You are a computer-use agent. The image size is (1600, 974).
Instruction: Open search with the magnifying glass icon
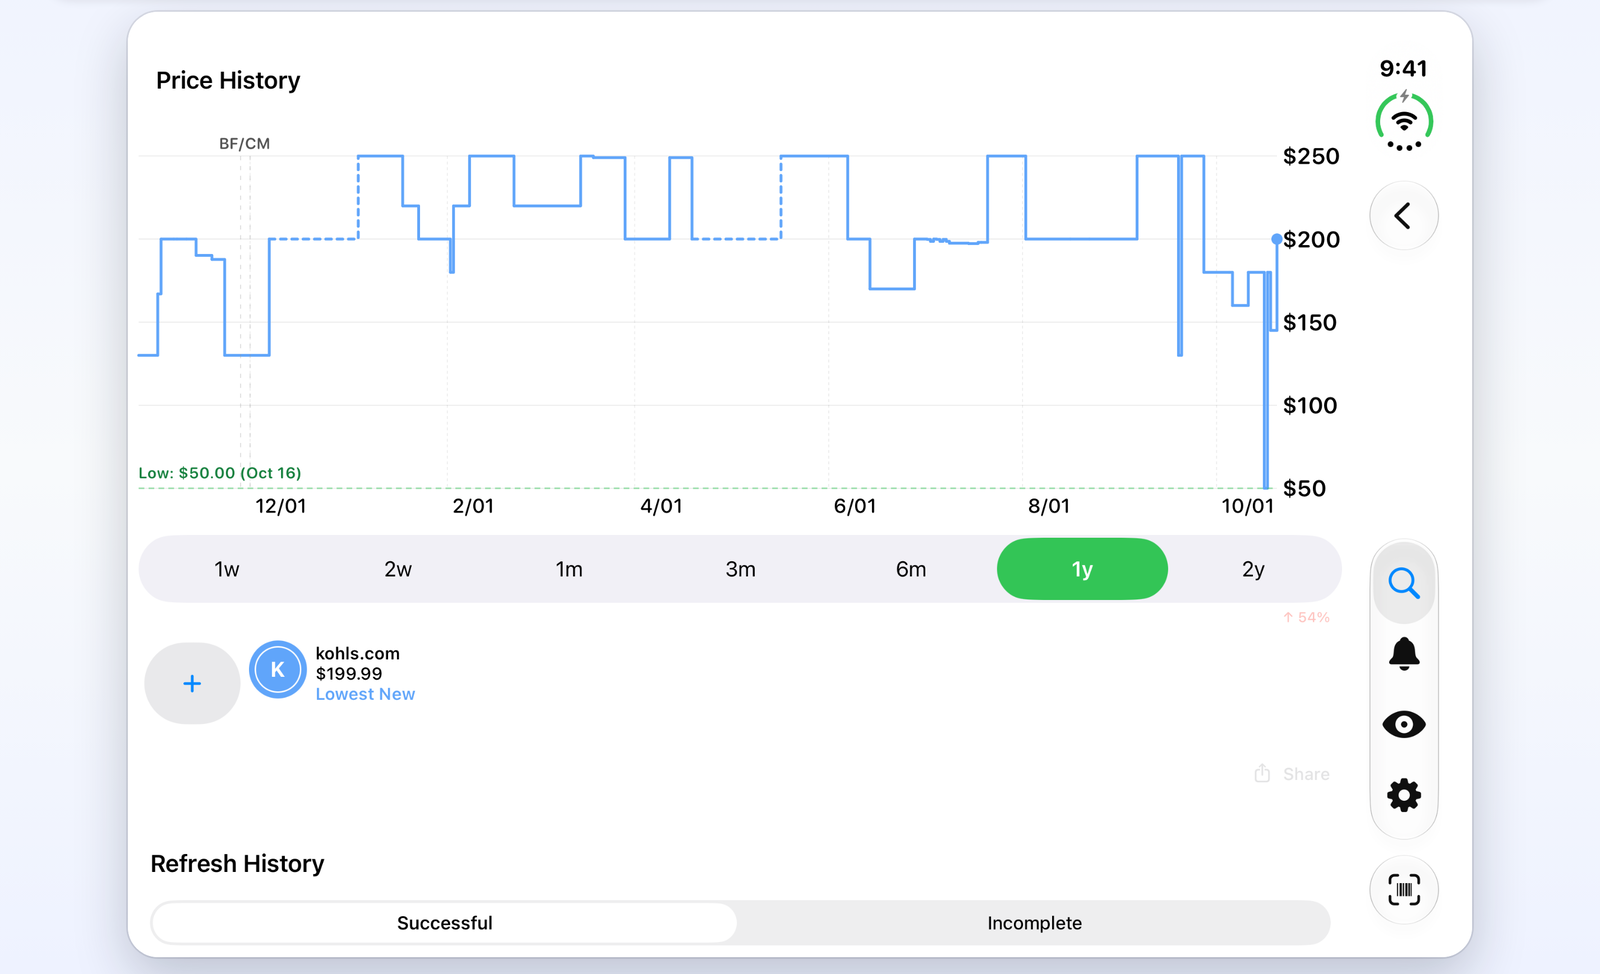(1404, 583)
